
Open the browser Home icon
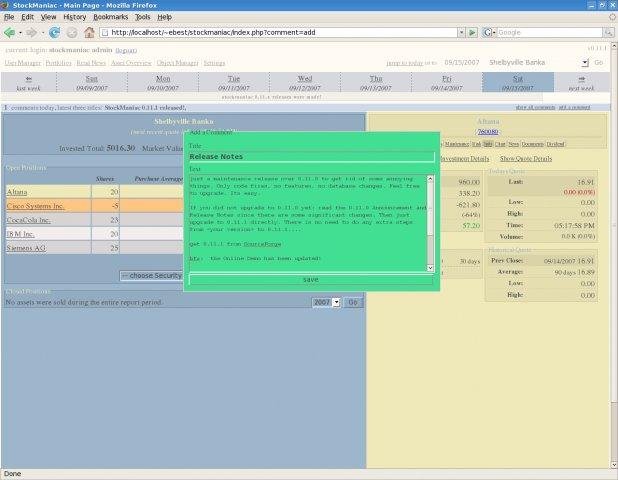coord(89,32)
